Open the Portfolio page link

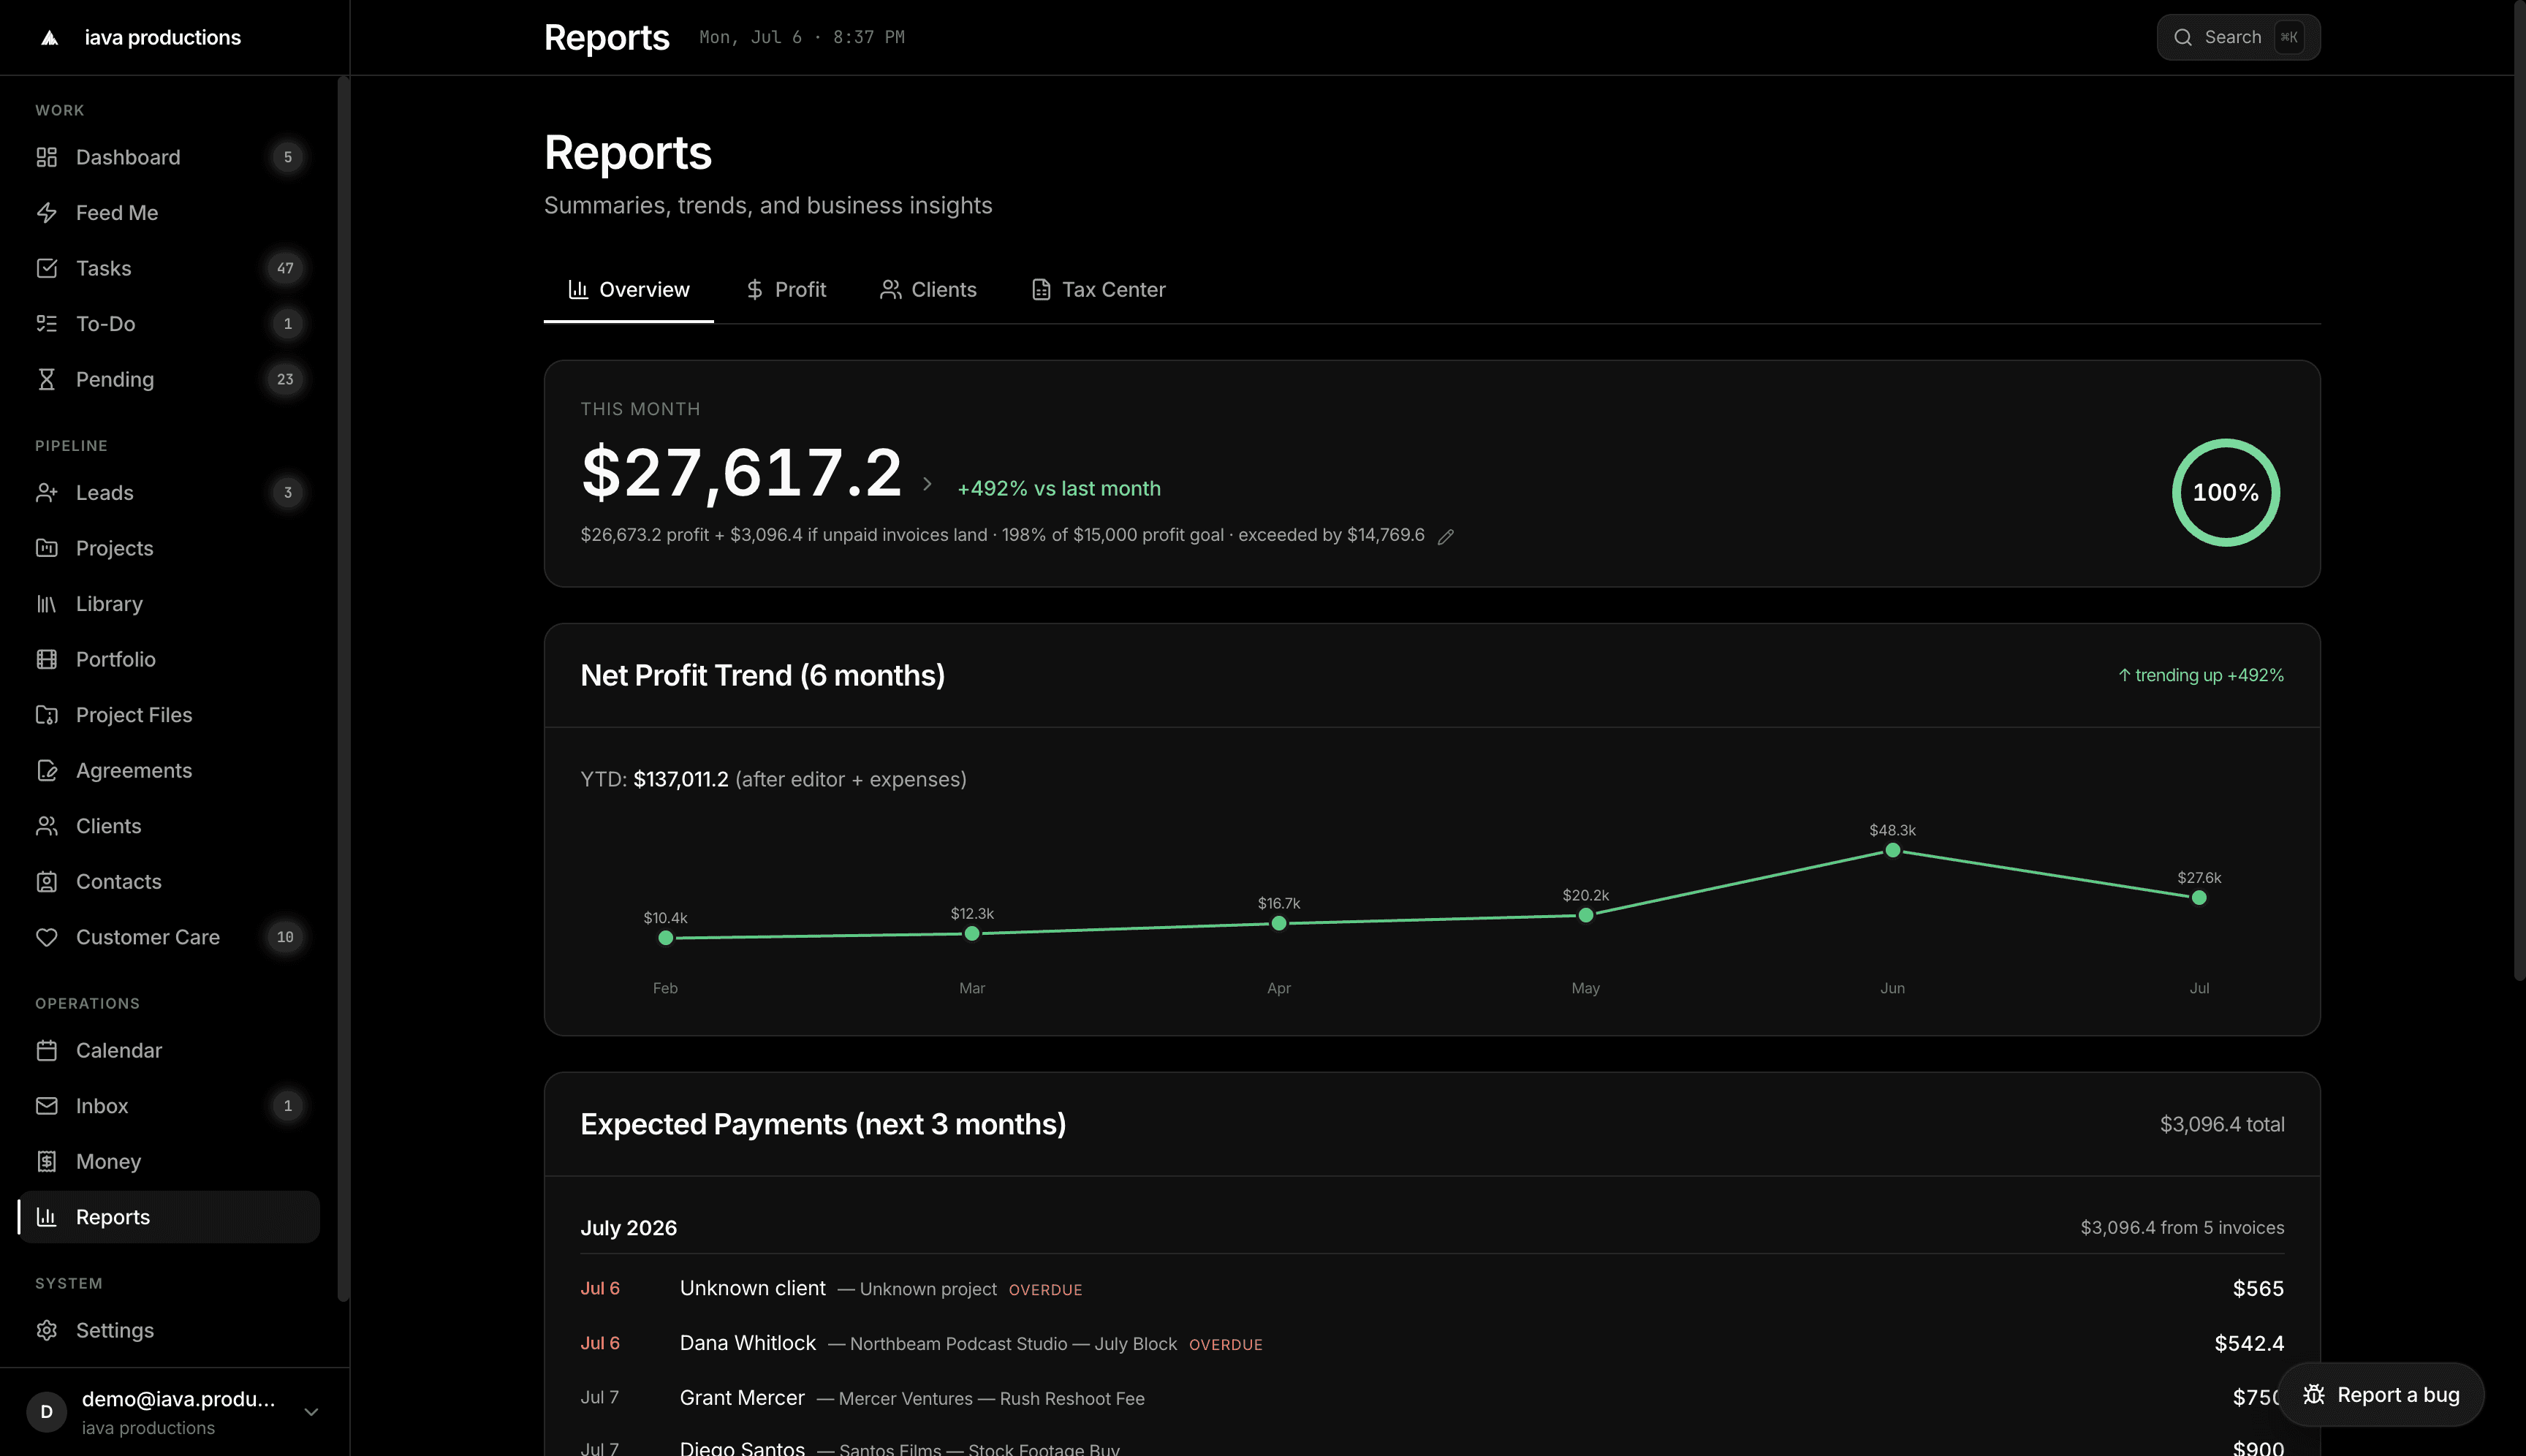(169, 659)
